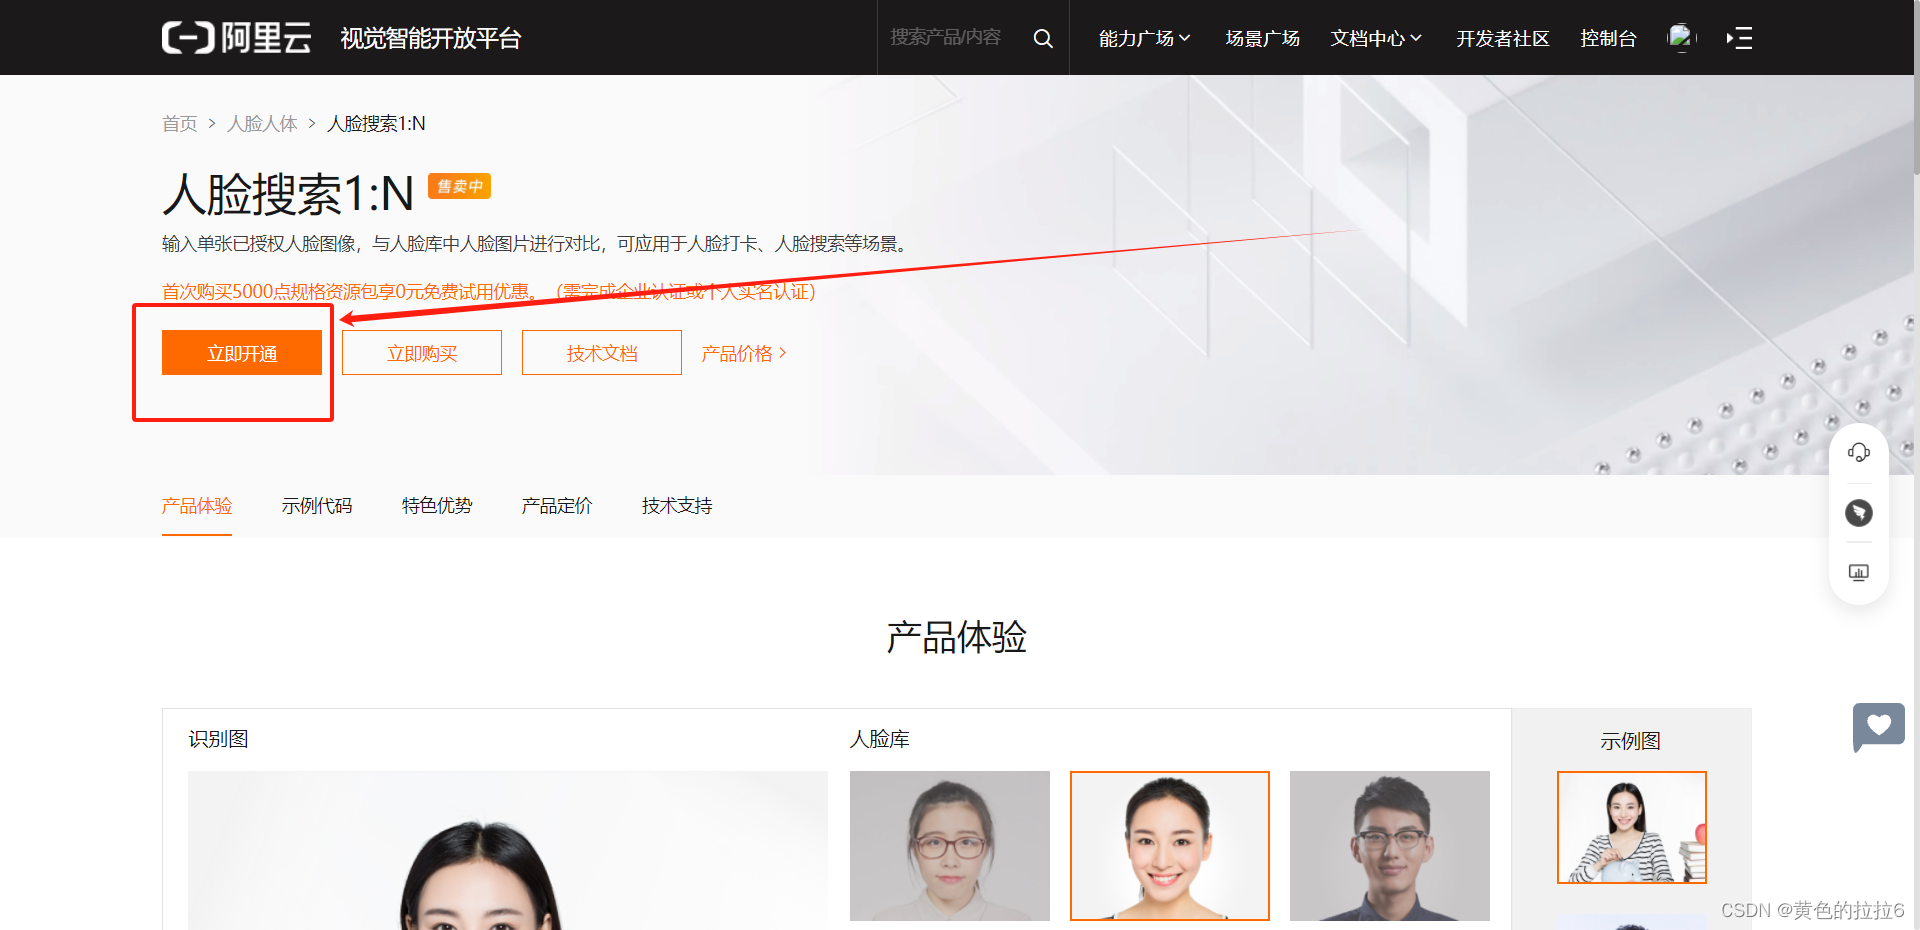Follow the 产品价格 link
The image size is (1920, 930).
point(744,353)
